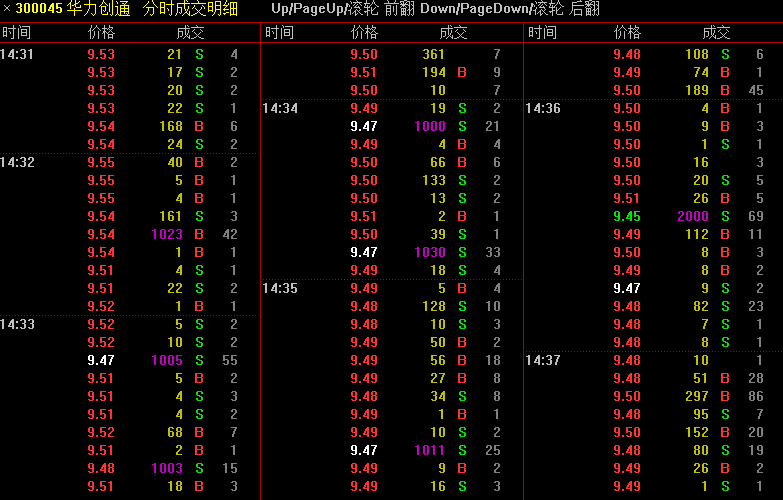
Task: Click the 128 volume entry
Action: pos(434,306)
